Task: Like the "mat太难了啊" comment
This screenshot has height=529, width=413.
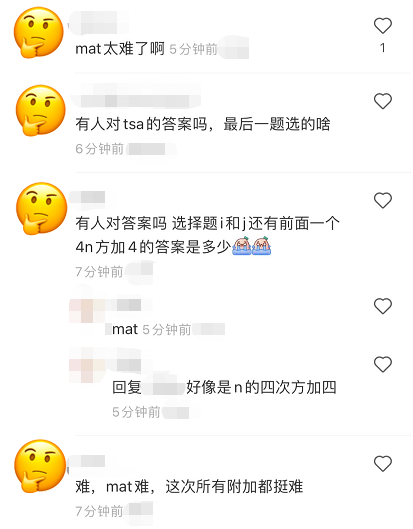Action: coord(383,26)
